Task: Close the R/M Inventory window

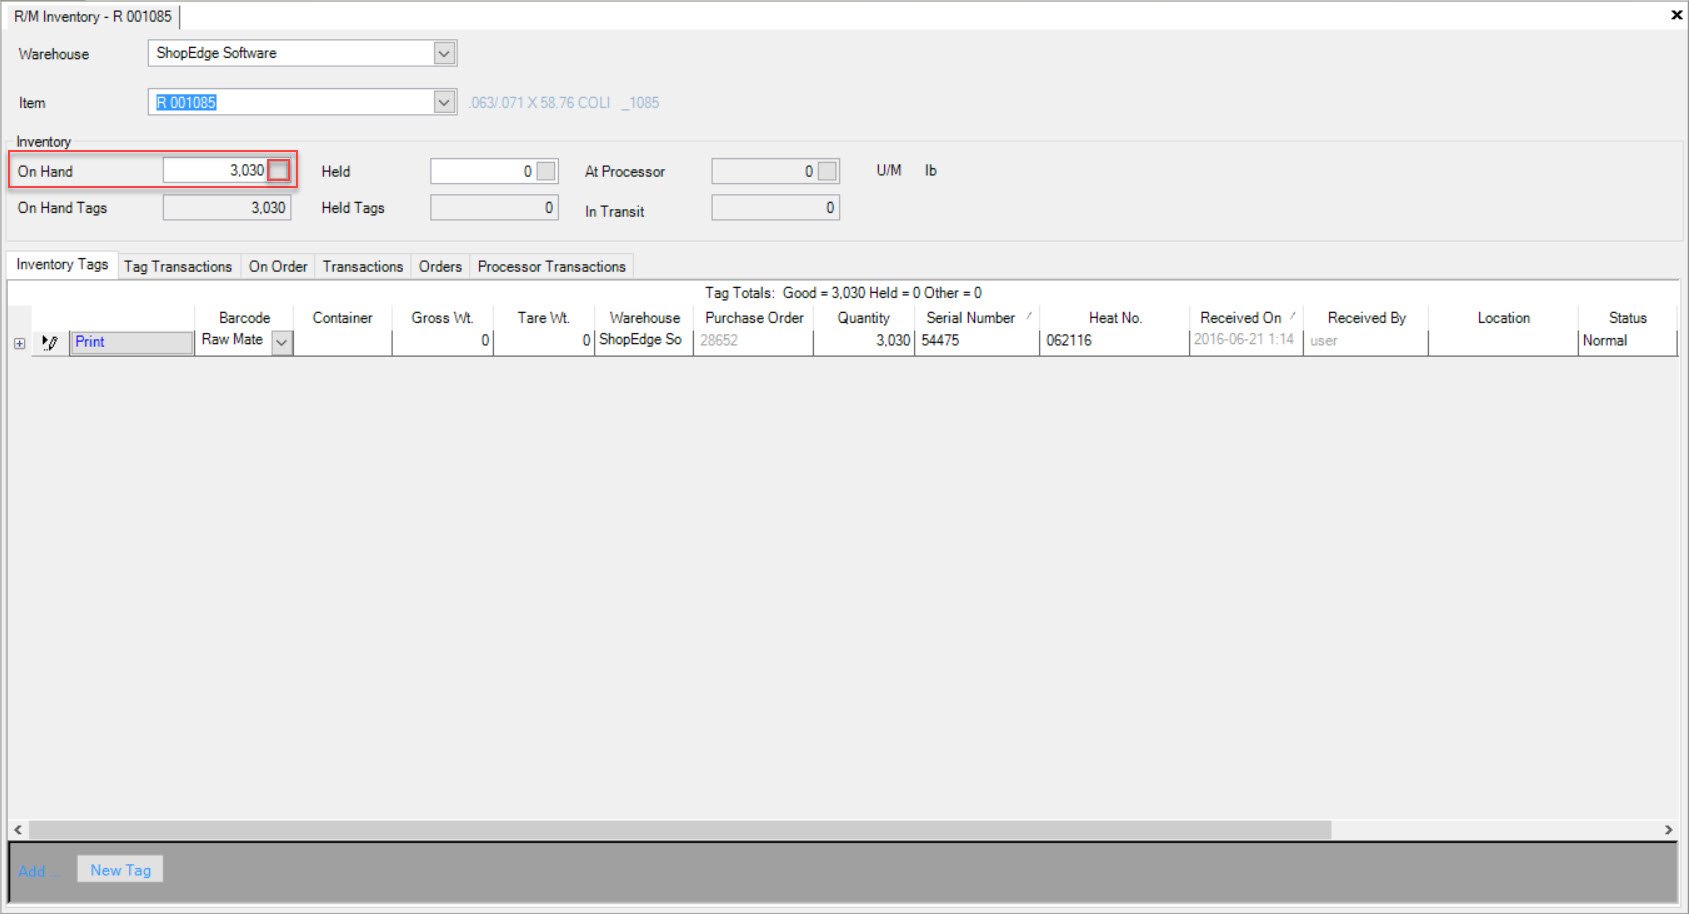Action: coord(1677,15)
